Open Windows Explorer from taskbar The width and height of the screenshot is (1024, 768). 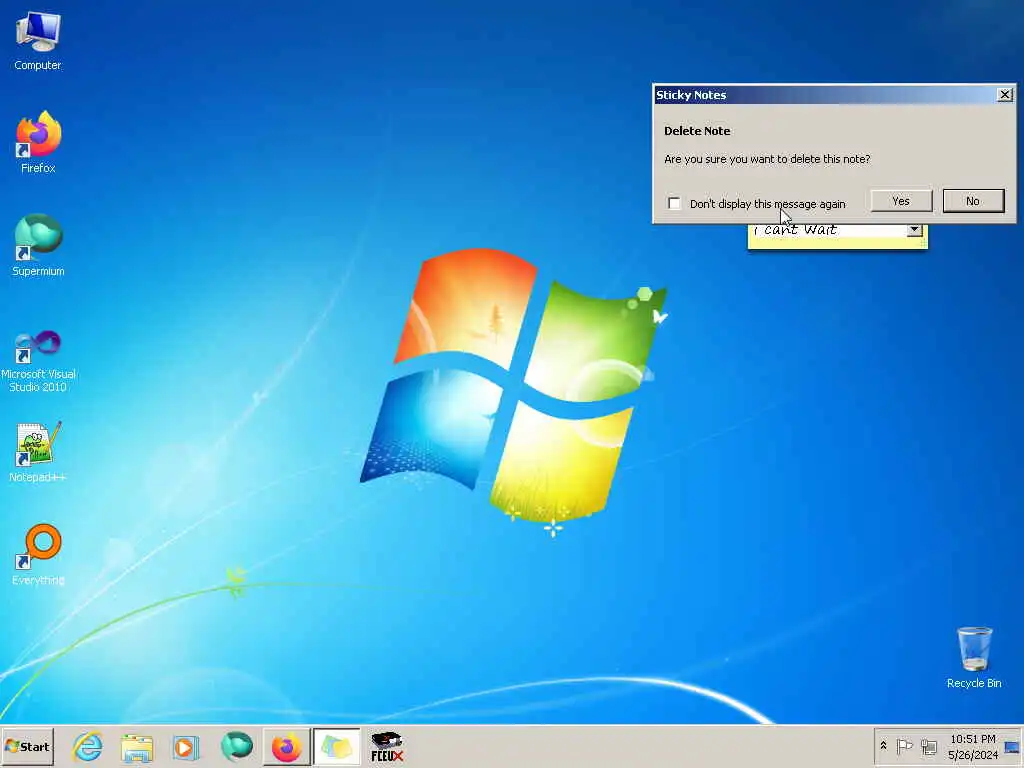137,746
